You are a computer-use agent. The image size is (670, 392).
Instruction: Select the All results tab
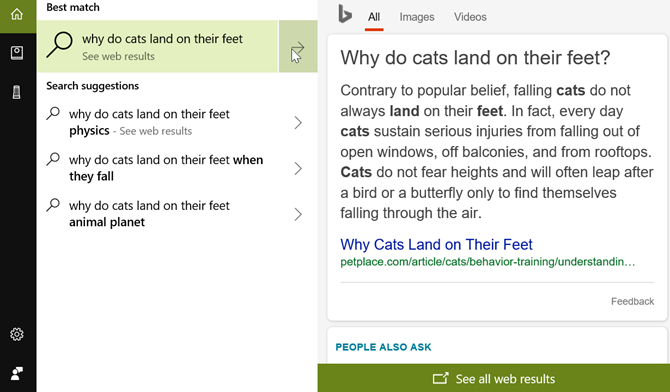point(374,17)
